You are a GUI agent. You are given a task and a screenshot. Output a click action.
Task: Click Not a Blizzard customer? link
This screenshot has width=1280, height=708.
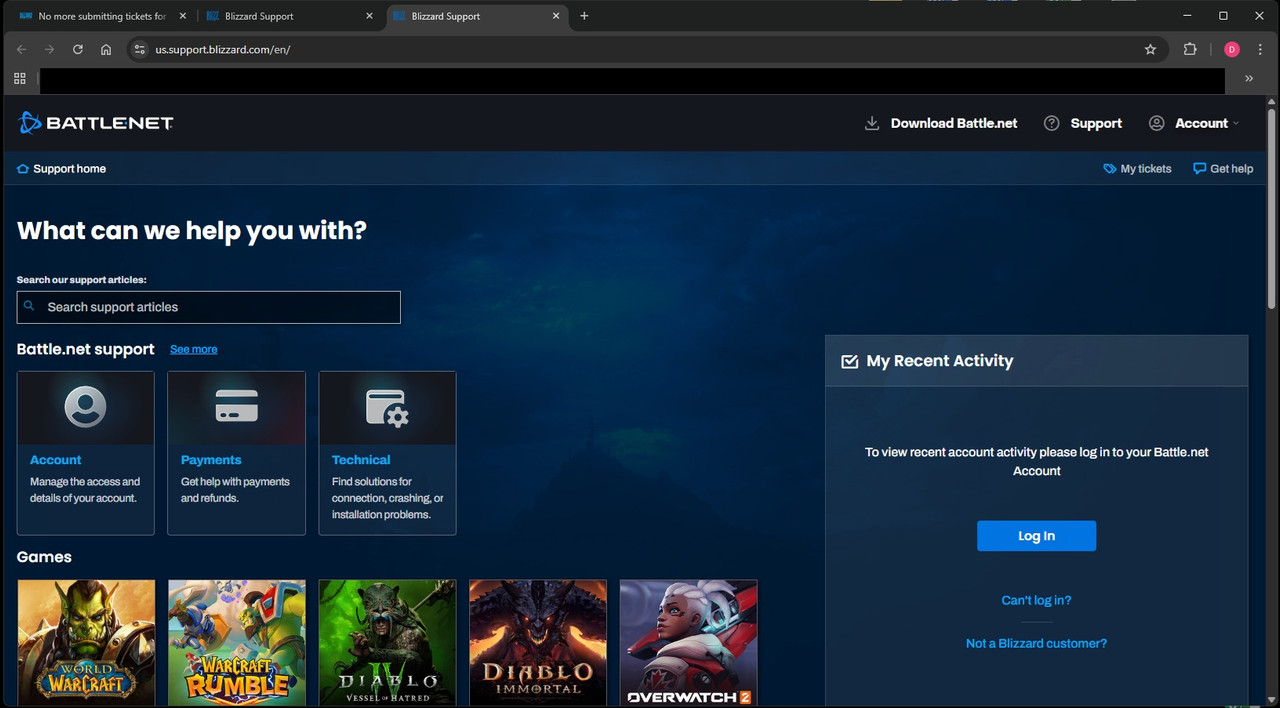[x=1036, y=643]
